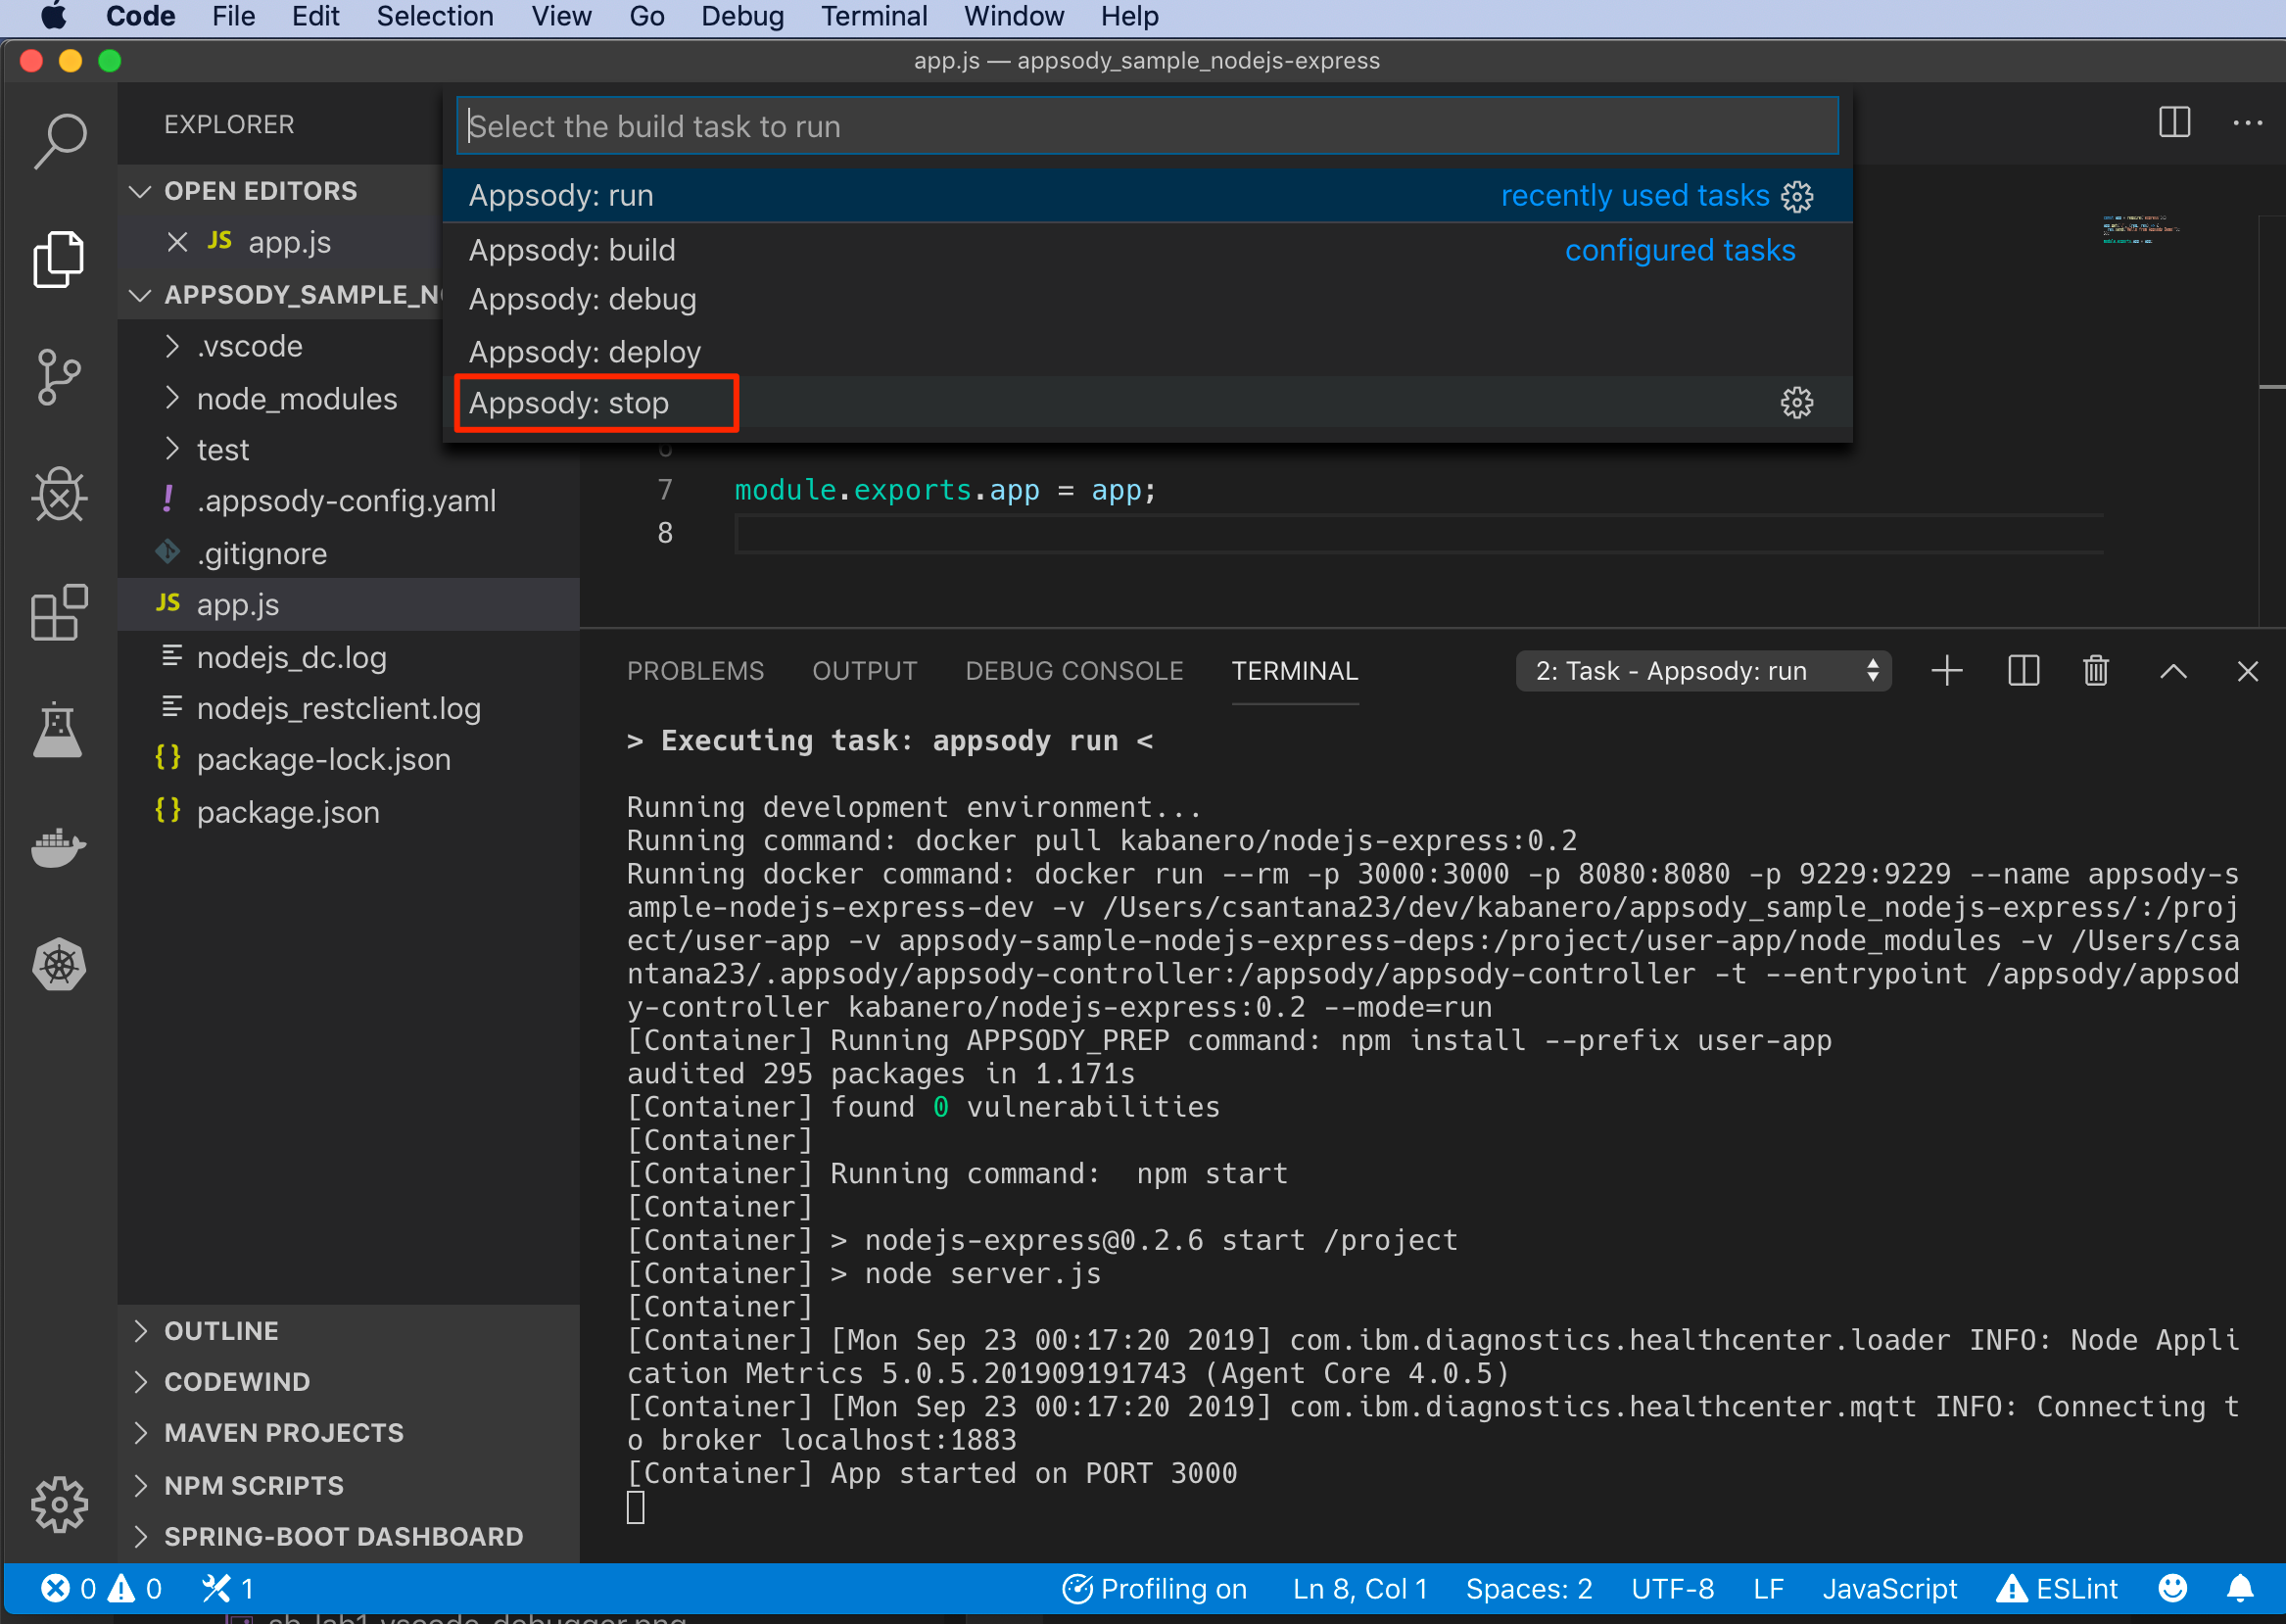The image size is (2286, 1624).
Task: Open the Kubernetes helm wheel icon
Action: point(59,965)
